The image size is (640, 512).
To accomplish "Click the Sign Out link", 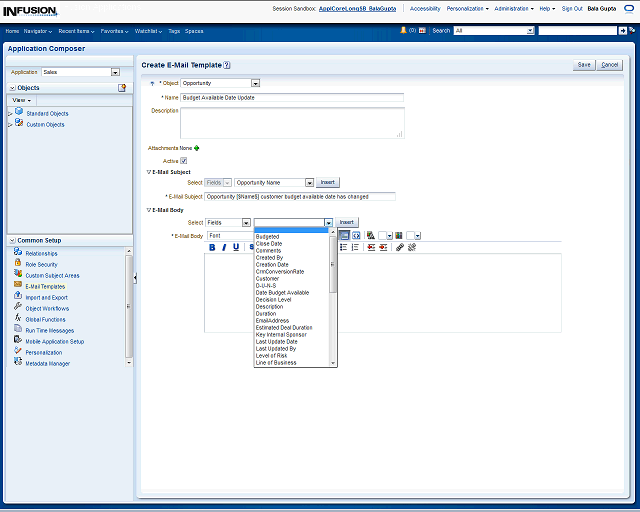I will pos(572,8).
